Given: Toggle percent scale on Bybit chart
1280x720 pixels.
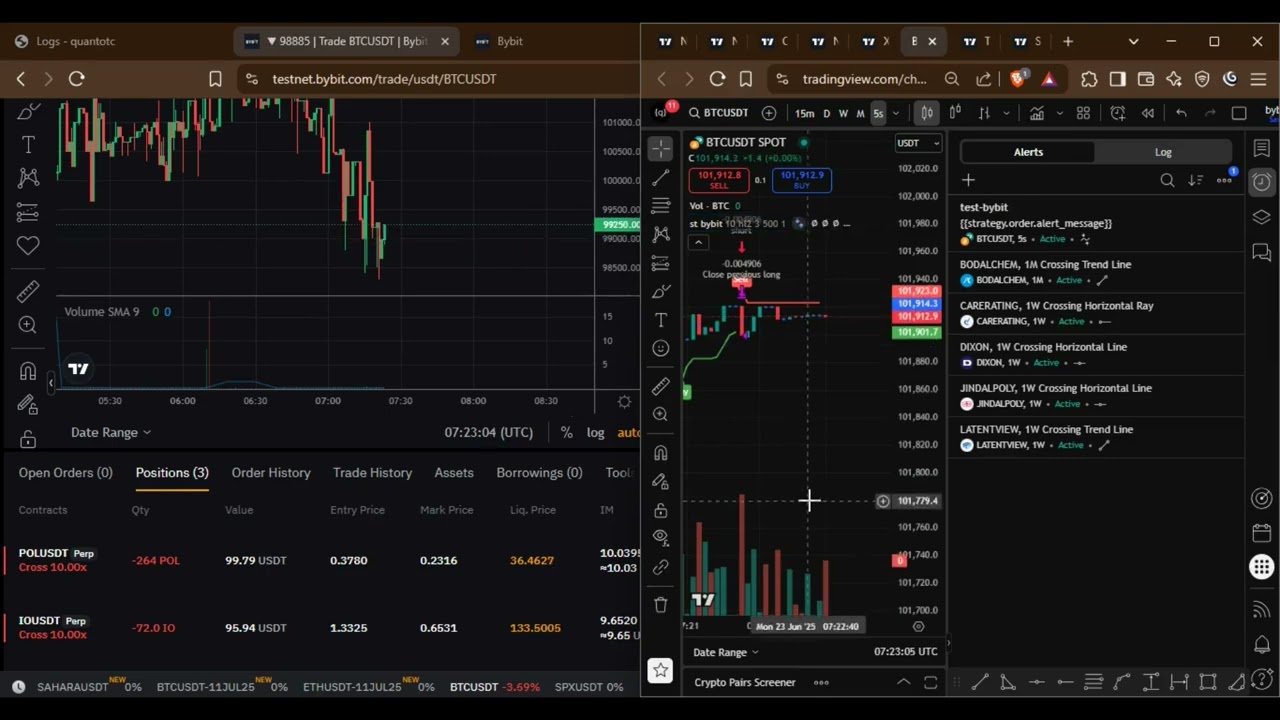Looking at the screenshot, I should pyautogui.click(x=567, y=432).
